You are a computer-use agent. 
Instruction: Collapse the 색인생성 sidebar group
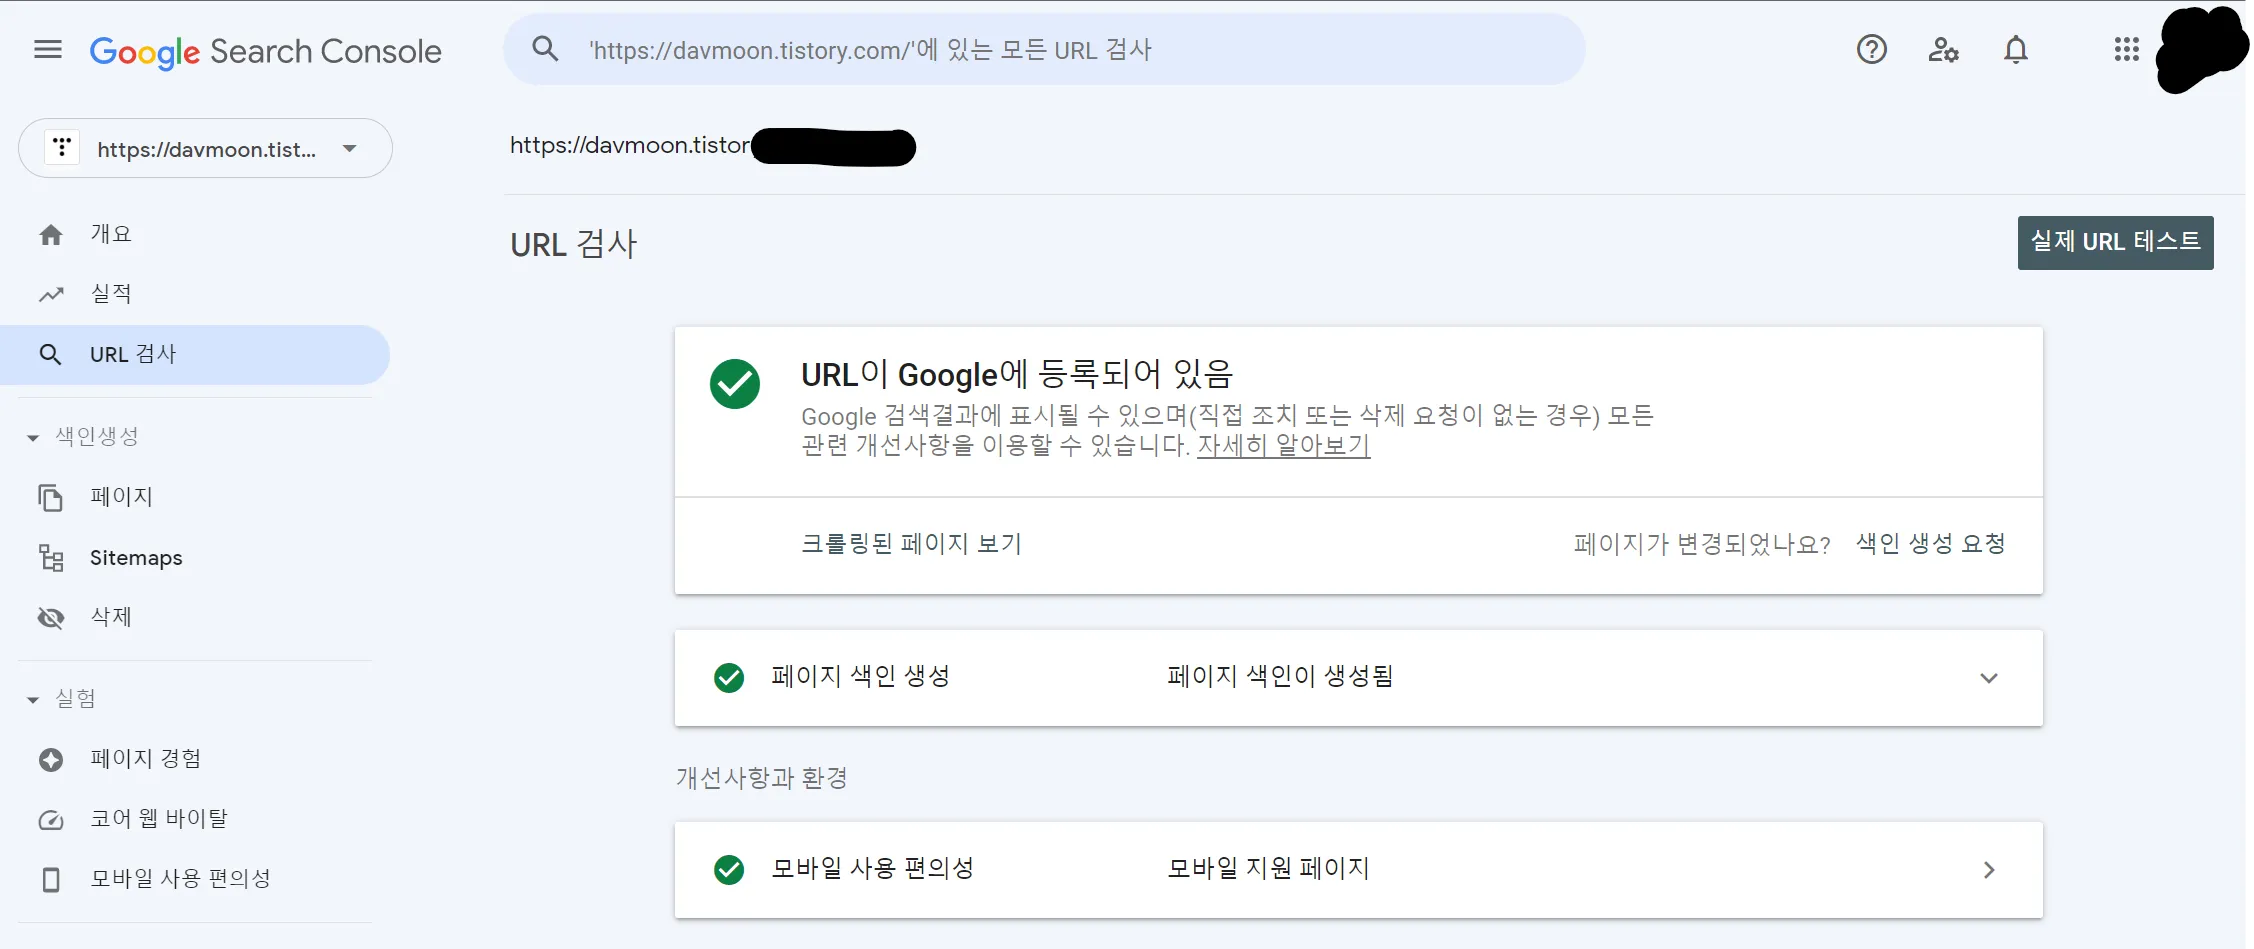pyautogui.click(x=31, y=435)
